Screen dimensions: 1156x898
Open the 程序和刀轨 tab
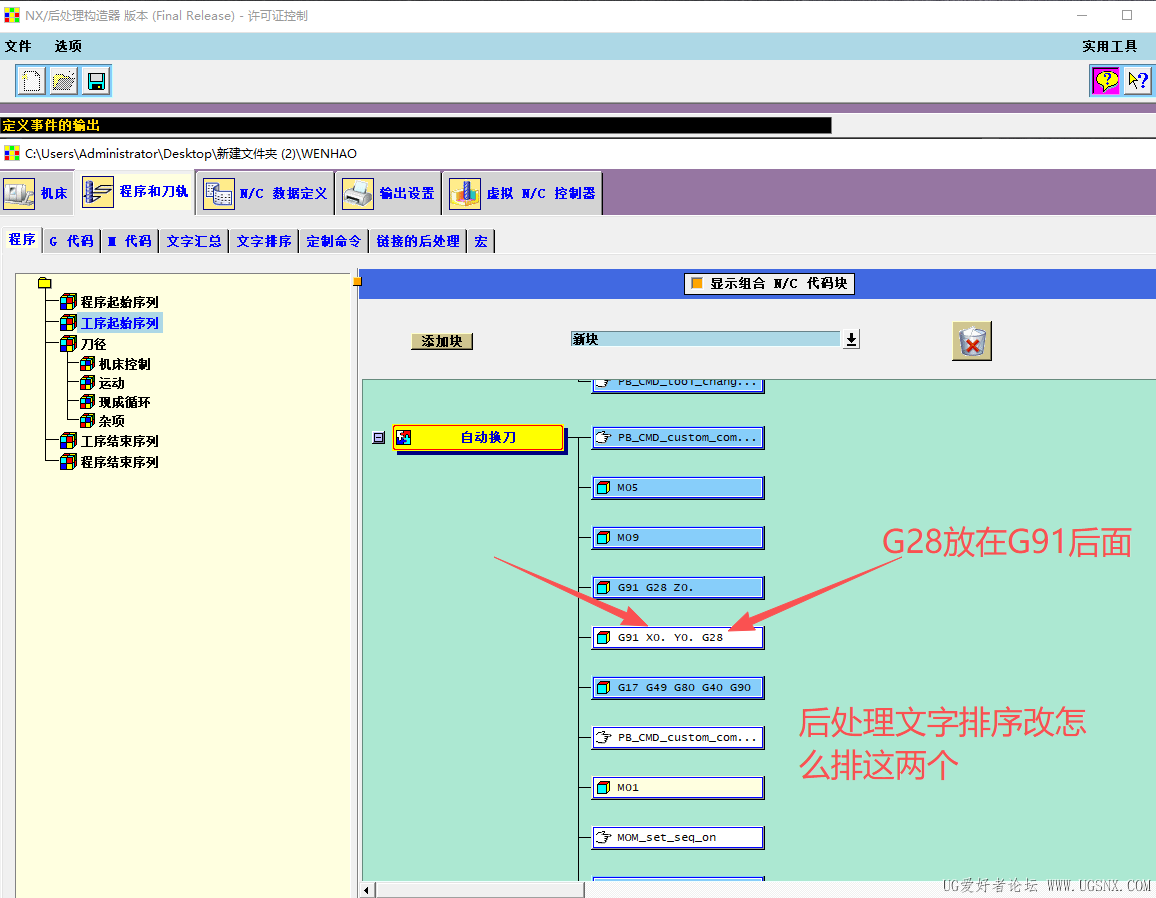(135, 192)
